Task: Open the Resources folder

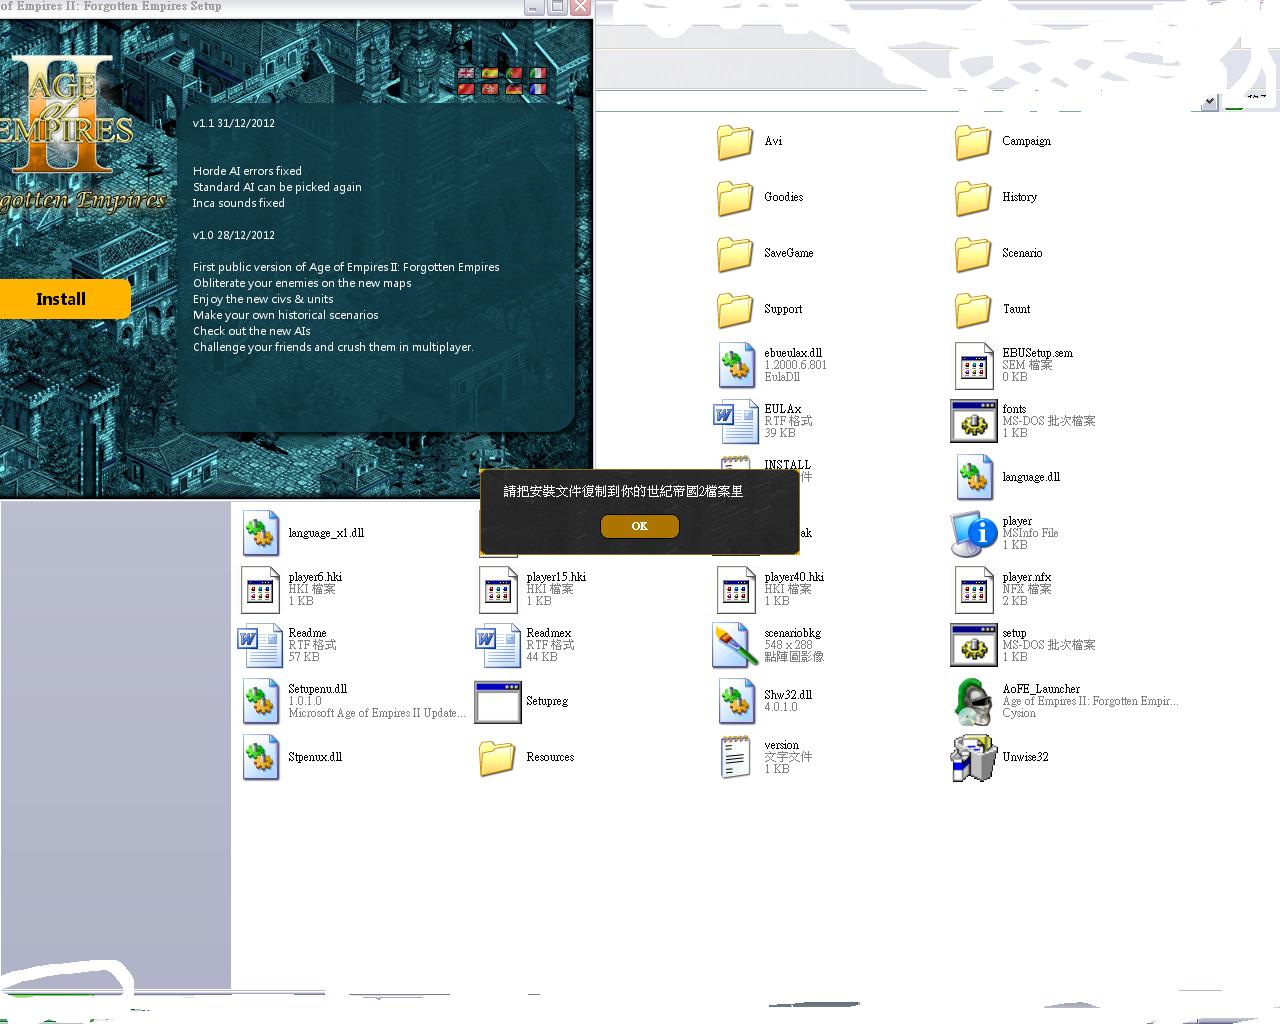Action: 497,758
